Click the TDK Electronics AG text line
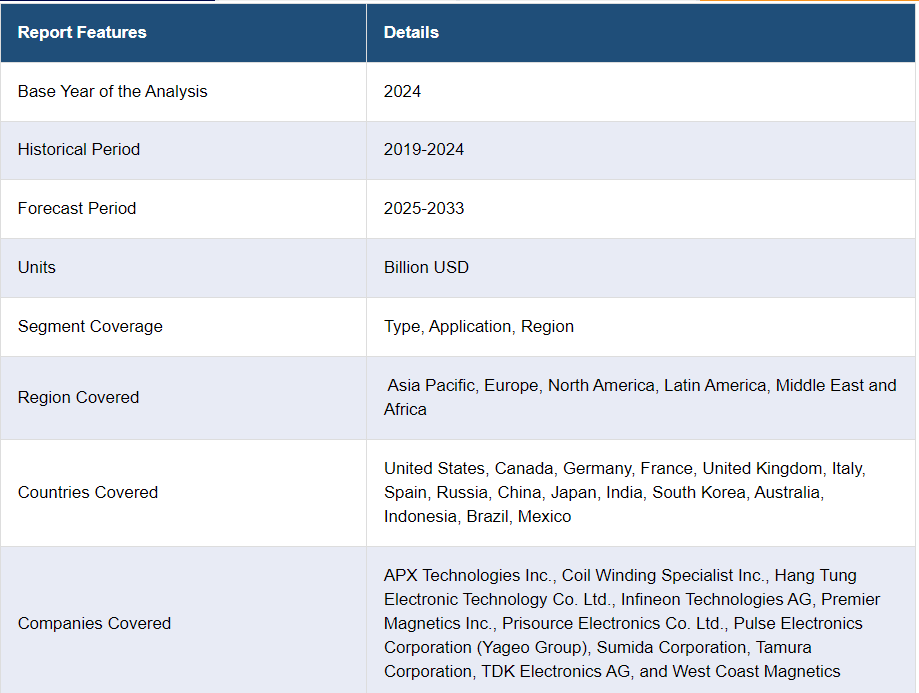Viewport: 919px width, 693px height. coord(612,671)
